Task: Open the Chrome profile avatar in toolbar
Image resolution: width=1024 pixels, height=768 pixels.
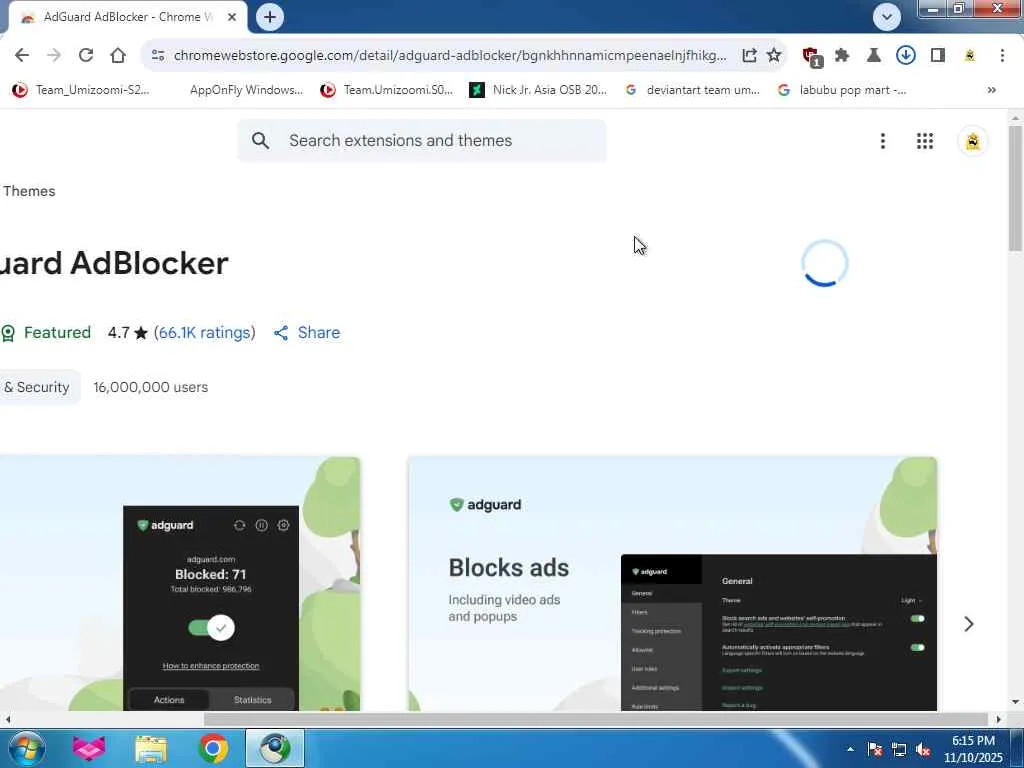Action: (x=970, y=56)
